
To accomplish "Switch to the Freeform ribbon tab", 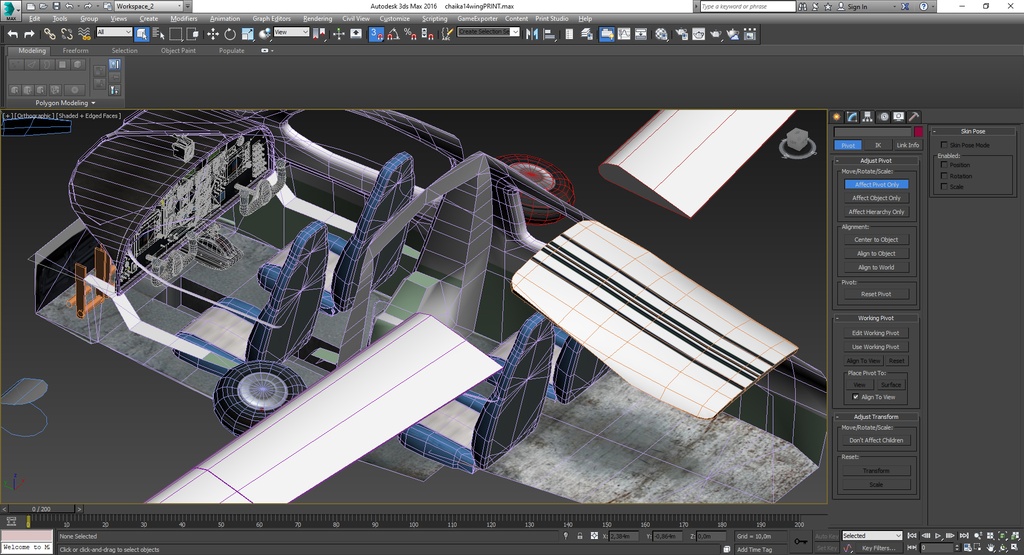I will [76, 50].
